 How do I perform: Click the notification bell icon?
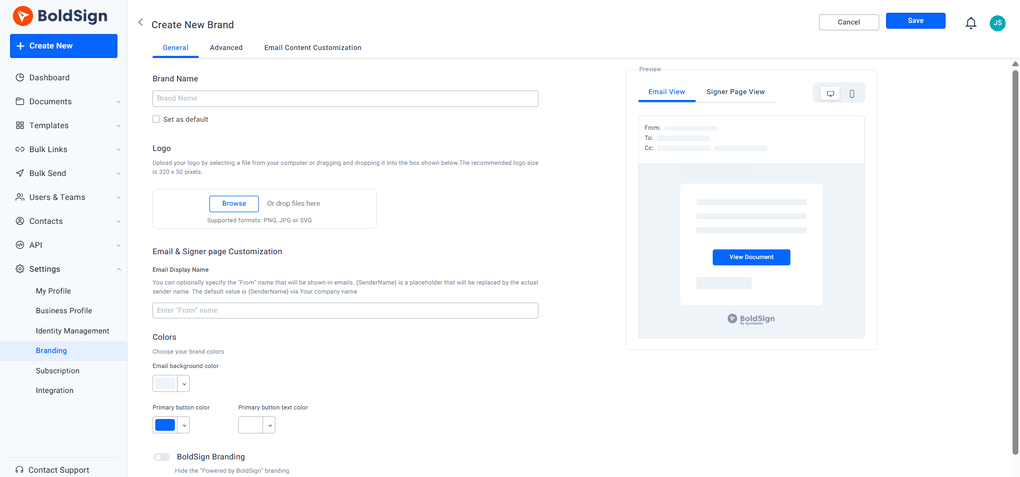coord(970,23)
